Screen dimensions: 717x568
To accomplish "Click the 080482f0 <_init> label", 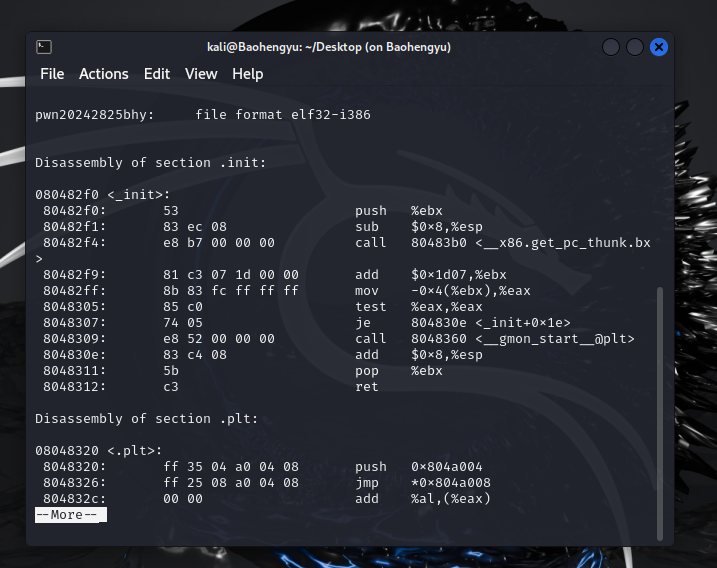I will 102,195.
